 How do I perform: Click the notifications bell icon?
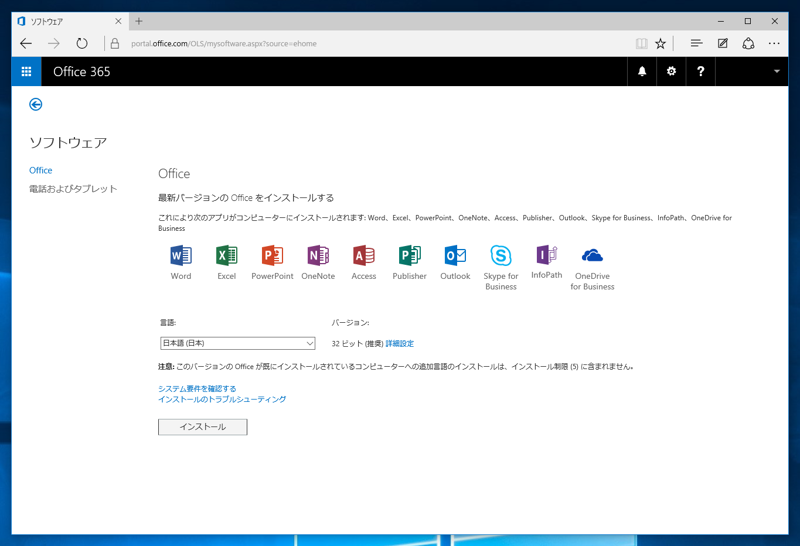pos(642,71)
